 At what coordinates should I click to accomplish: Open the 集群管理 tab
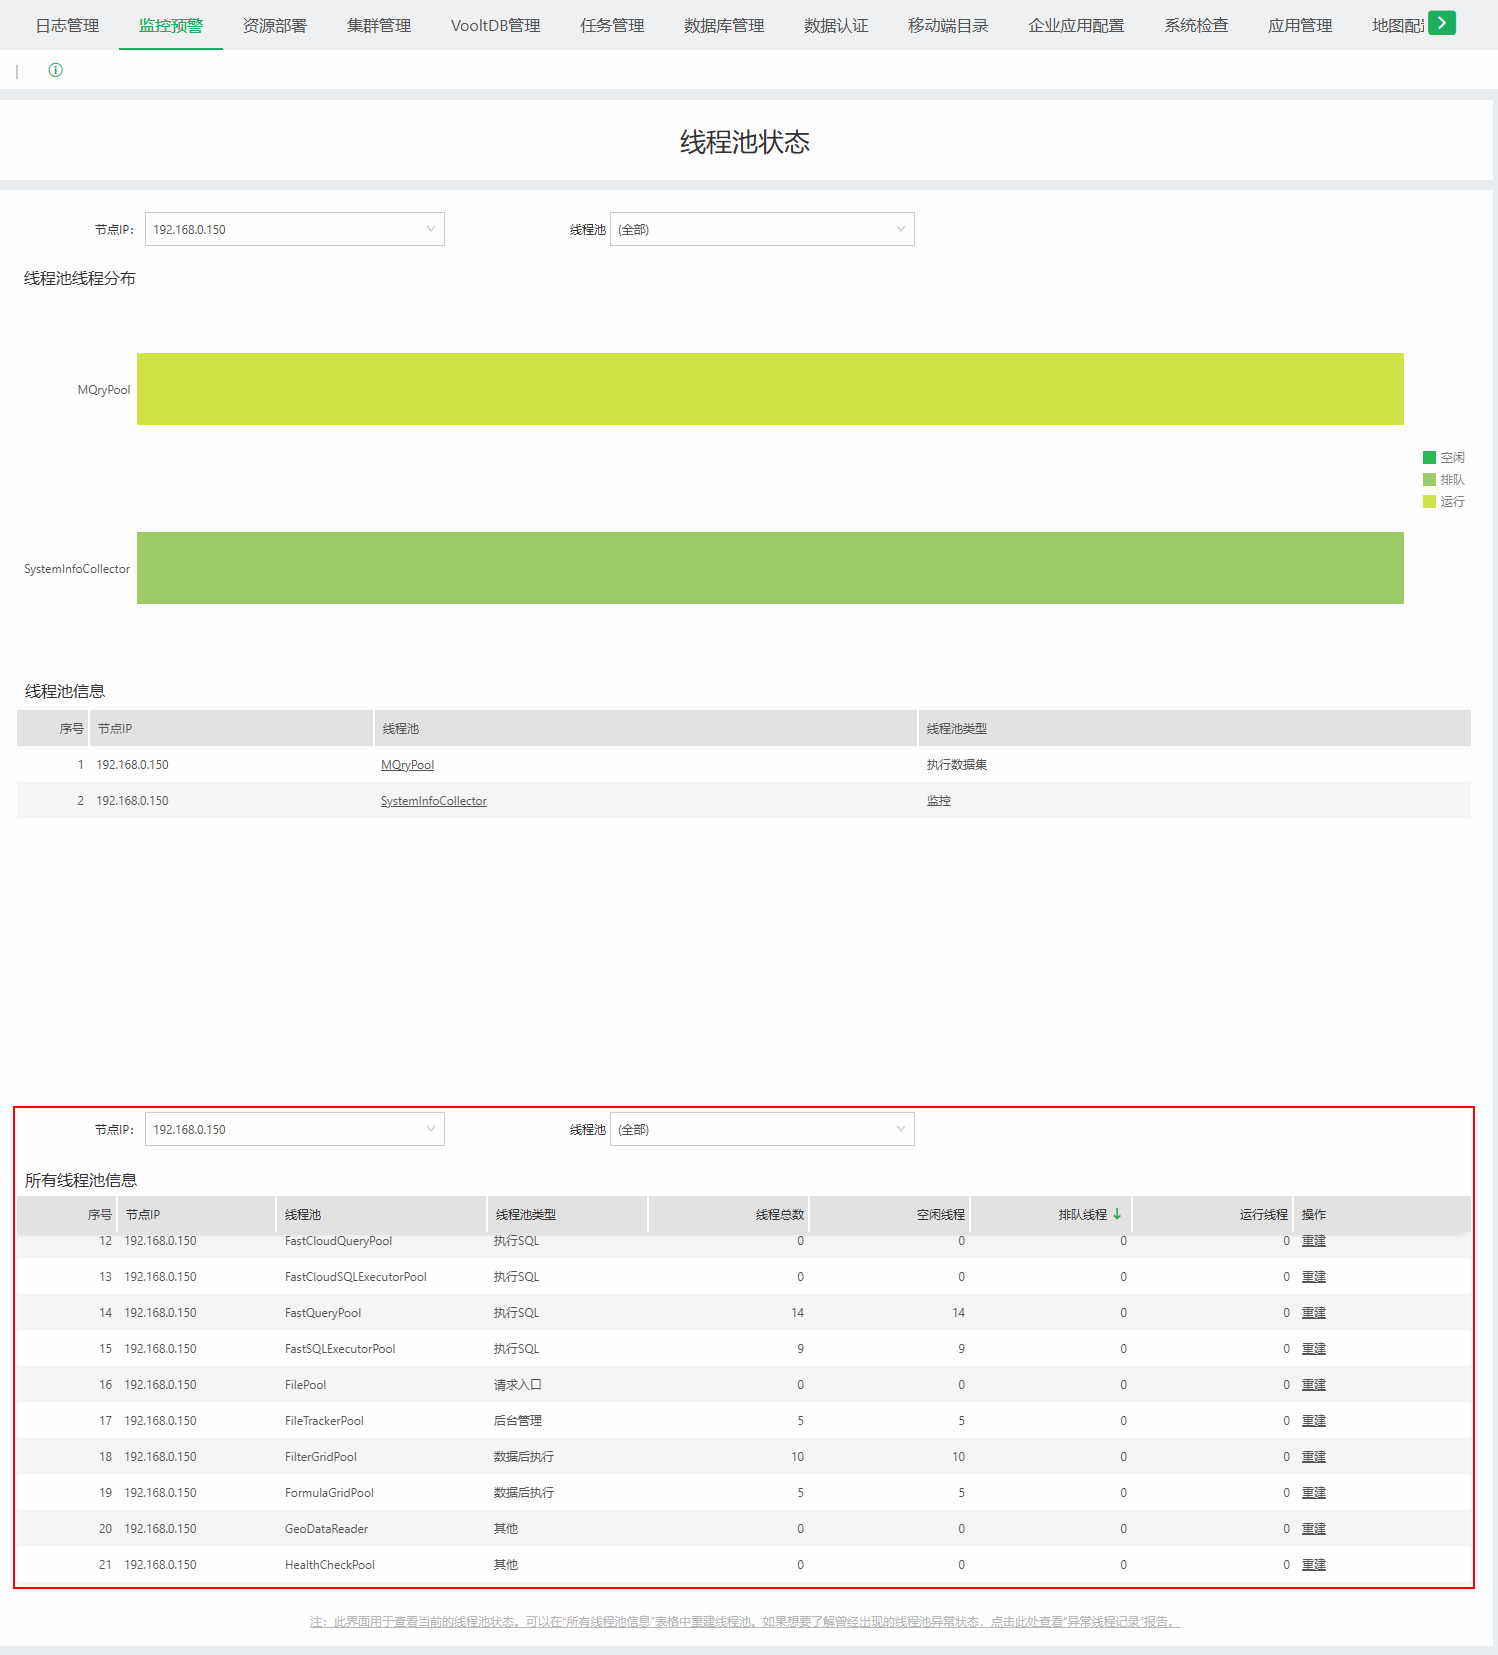coord(379,25)
